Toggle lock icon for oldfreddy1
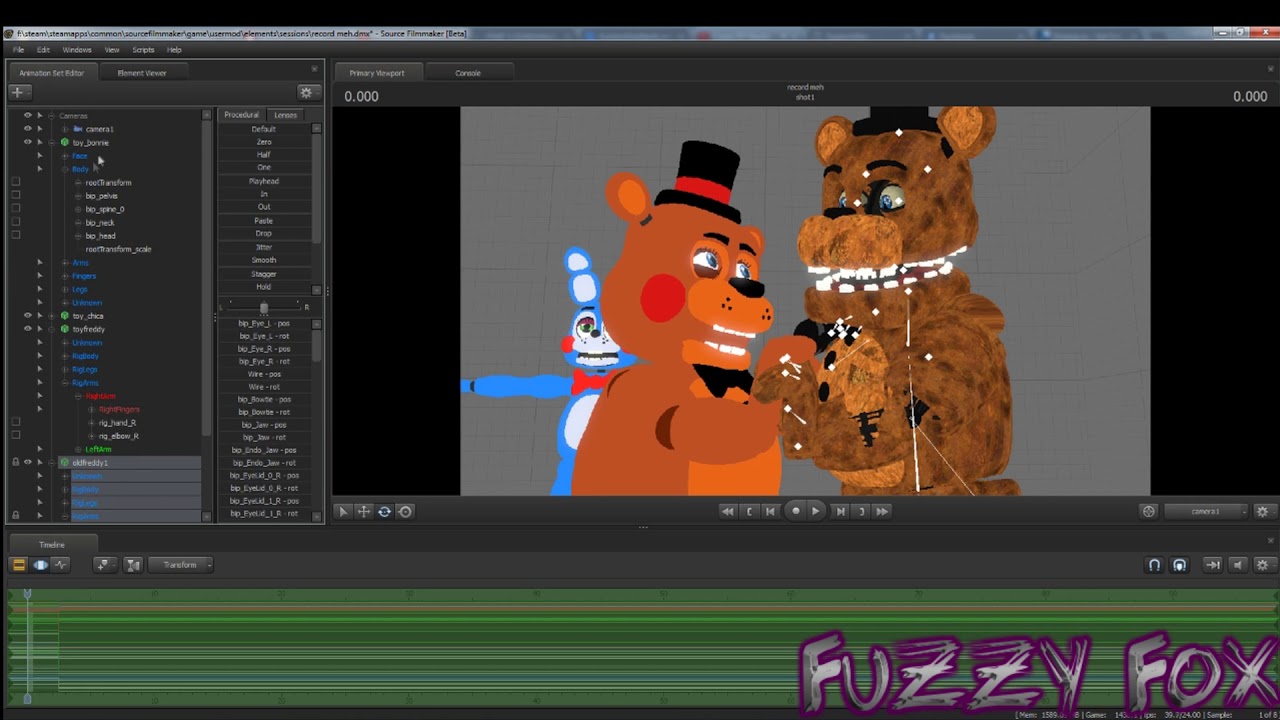 click(15, 462)
